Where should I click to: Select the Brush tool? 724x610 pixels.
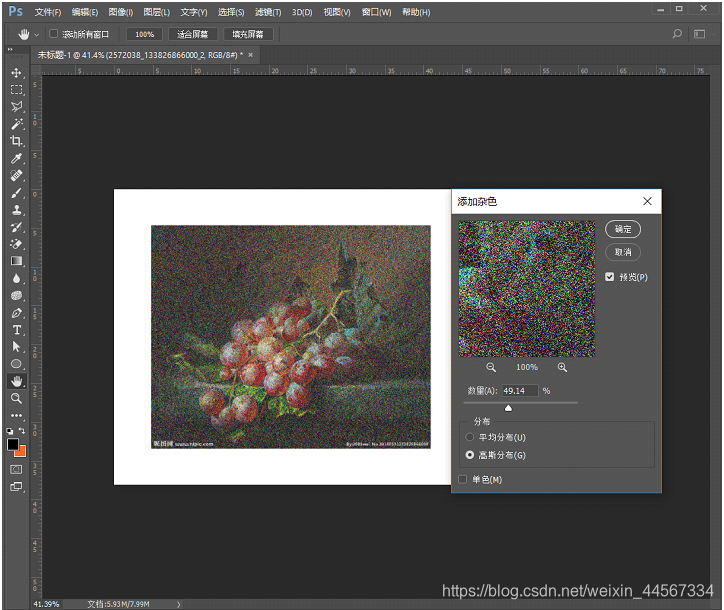16,193
